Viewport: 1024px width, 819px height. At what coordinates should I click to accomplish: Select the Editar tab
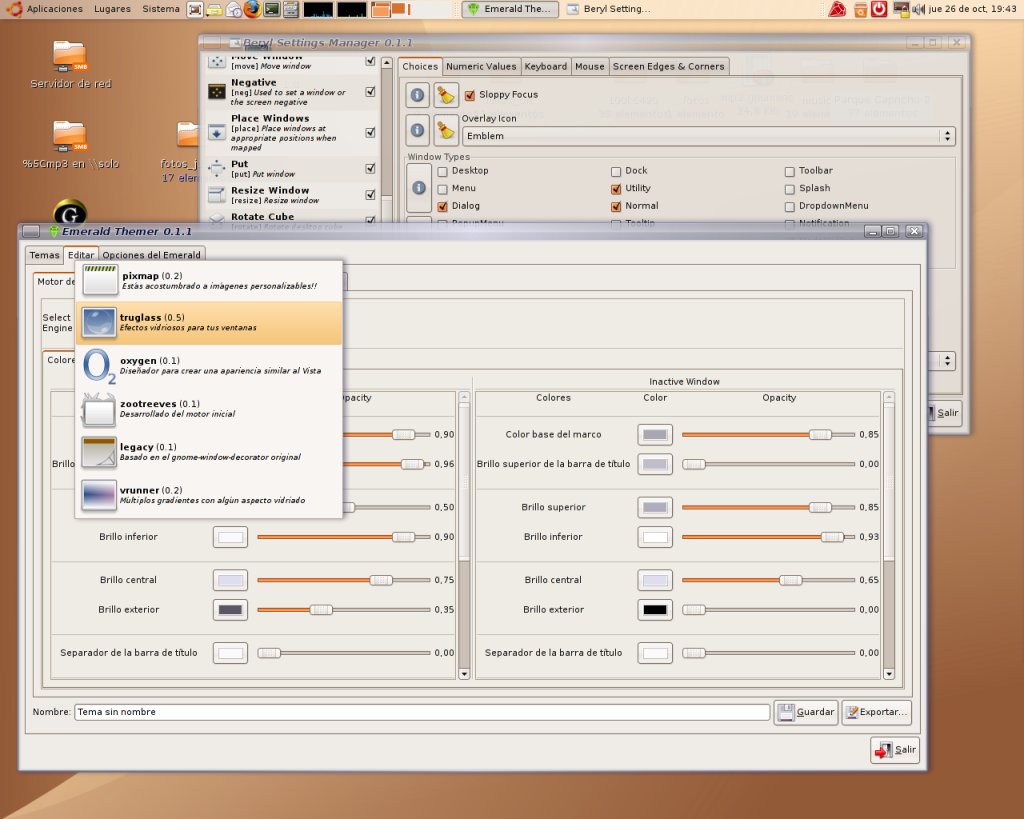pos(81,255)
